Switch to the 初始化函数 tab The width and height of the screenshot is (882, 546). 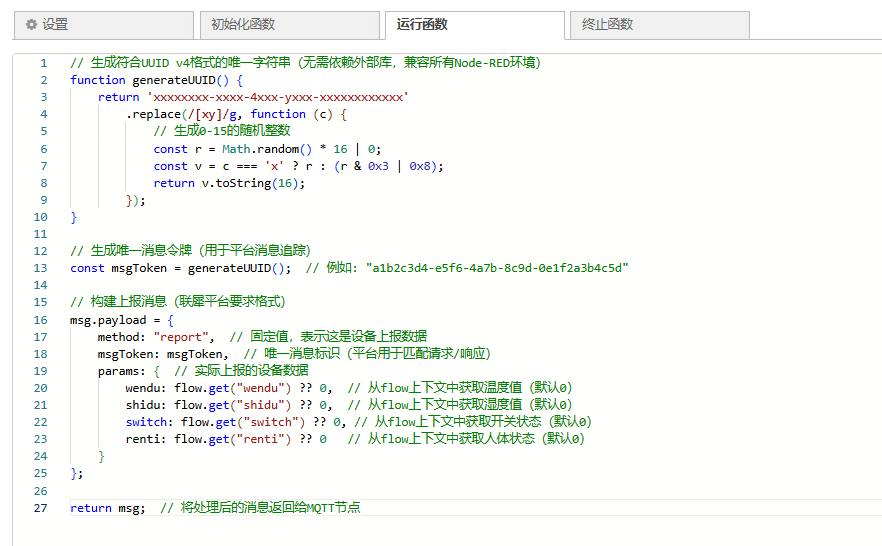[x=243, y=24]
